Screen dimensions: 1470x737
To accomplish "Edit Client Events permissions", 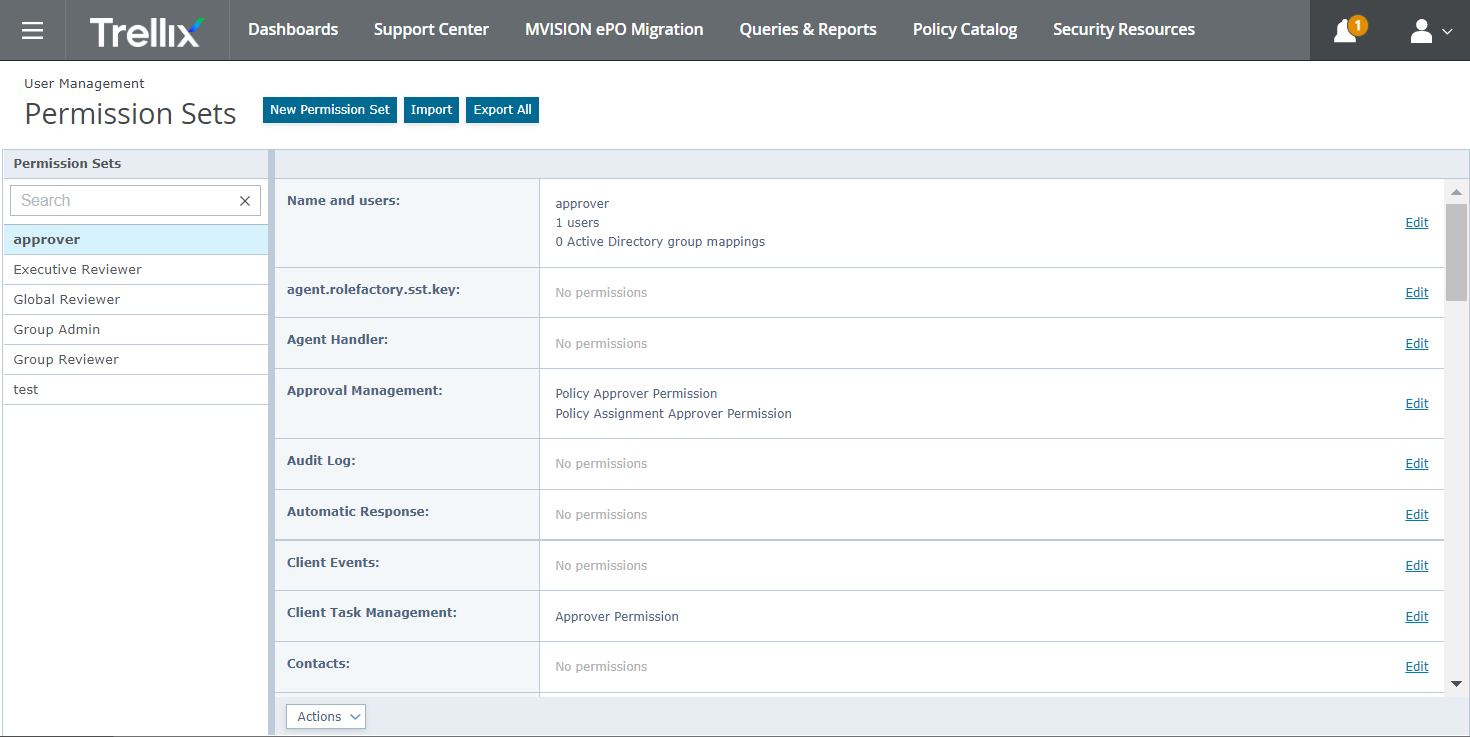I will click(x=1416, y=566).
